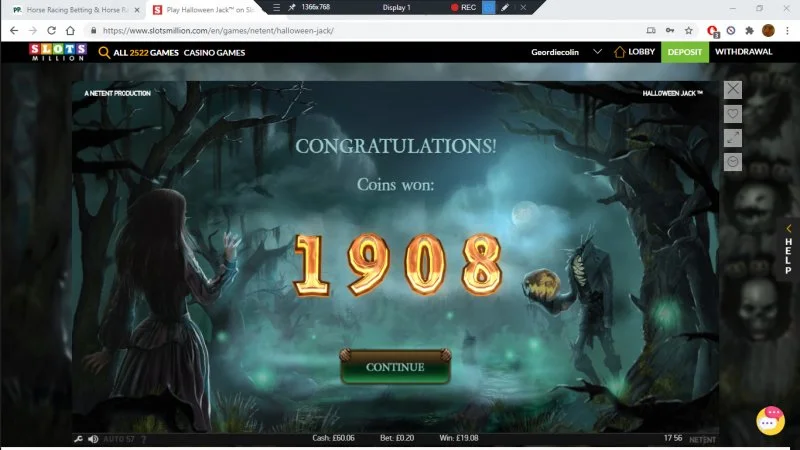Go to the LOBBY
The width and height of the screenshot is (800, 450).
click(635, 52)
